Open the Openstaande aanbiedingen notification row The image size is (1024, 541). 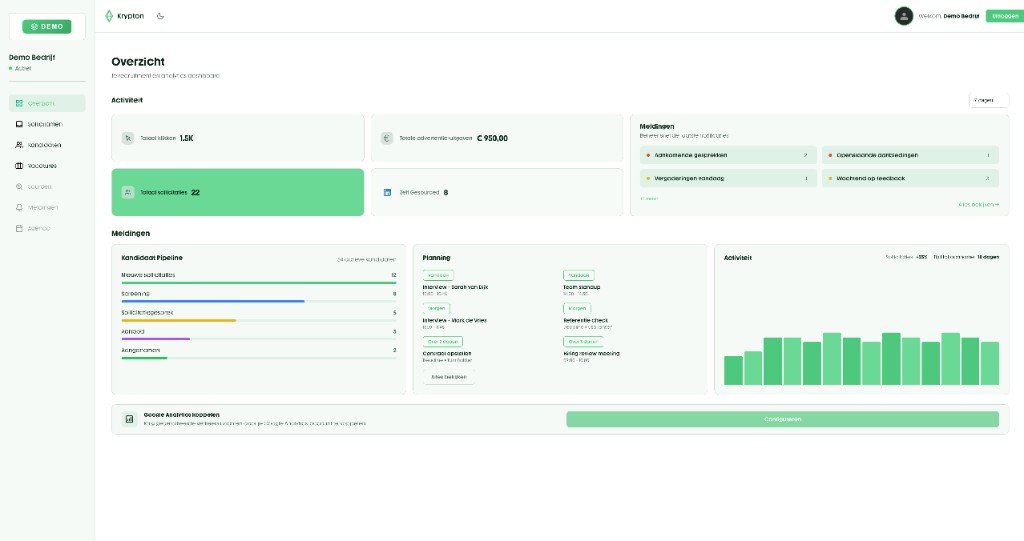coord(910,156)
